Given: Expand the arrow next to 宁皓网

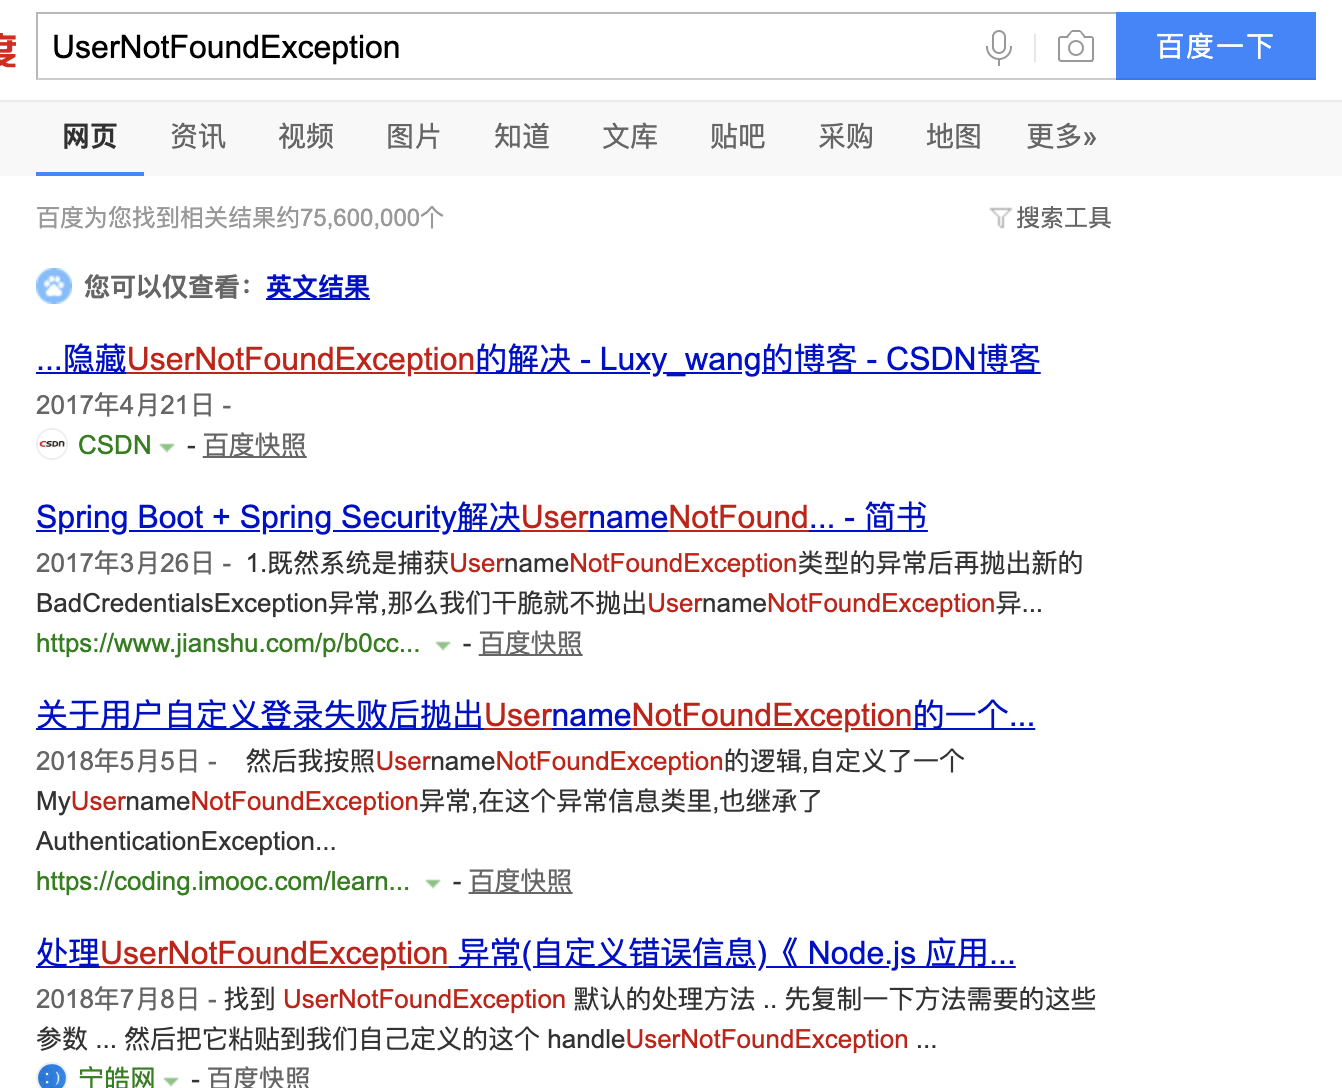Looking at the screenshot, I should tap(171, 1080).
